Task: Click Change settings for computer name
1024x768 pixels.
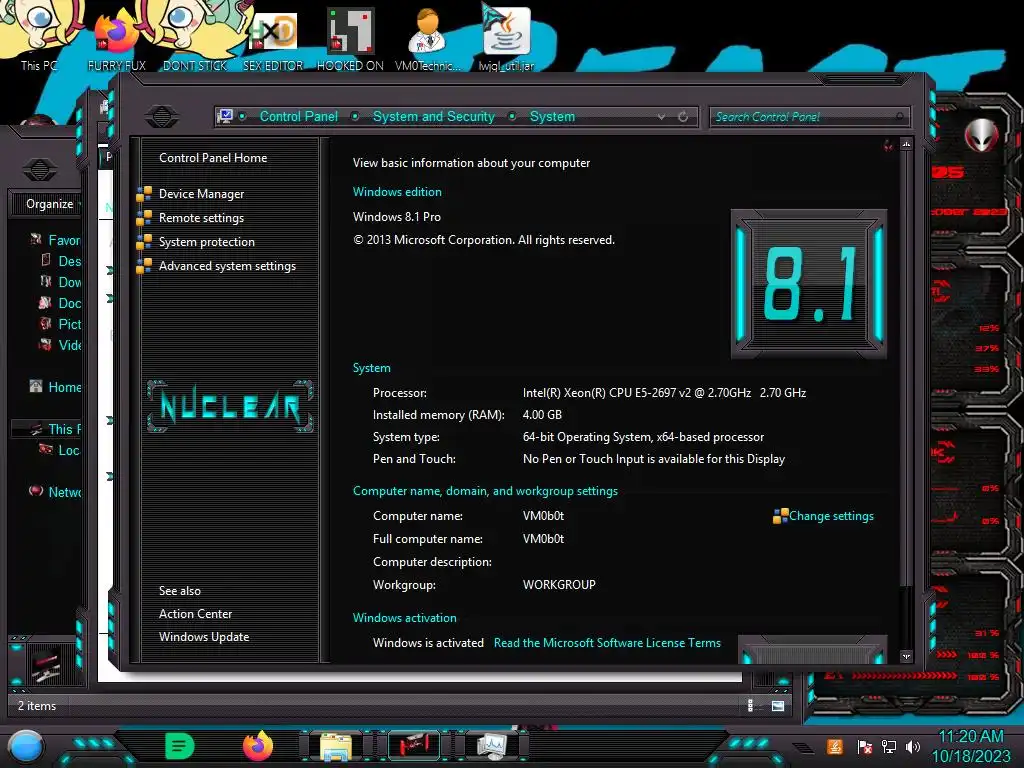Action: click(831, 516)
